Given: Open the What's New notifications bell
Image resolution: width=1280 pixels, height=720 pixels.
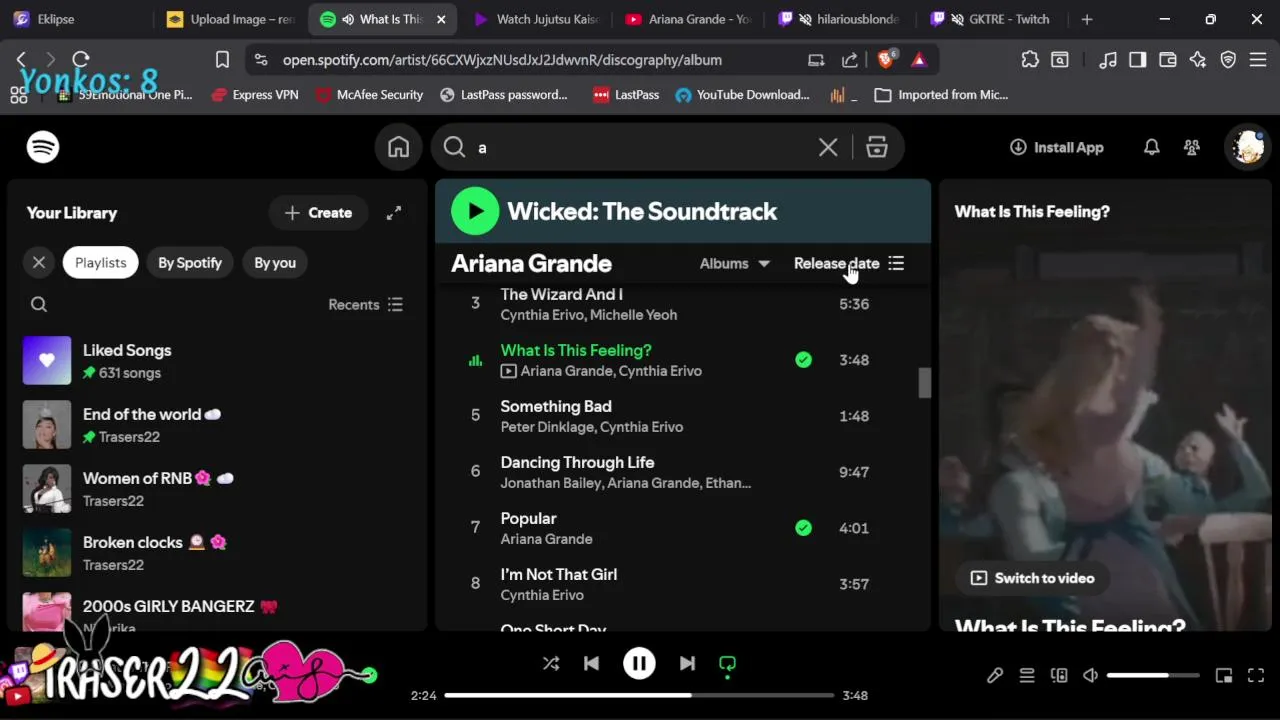Looking at the screenshot, I should point(1152,147).
